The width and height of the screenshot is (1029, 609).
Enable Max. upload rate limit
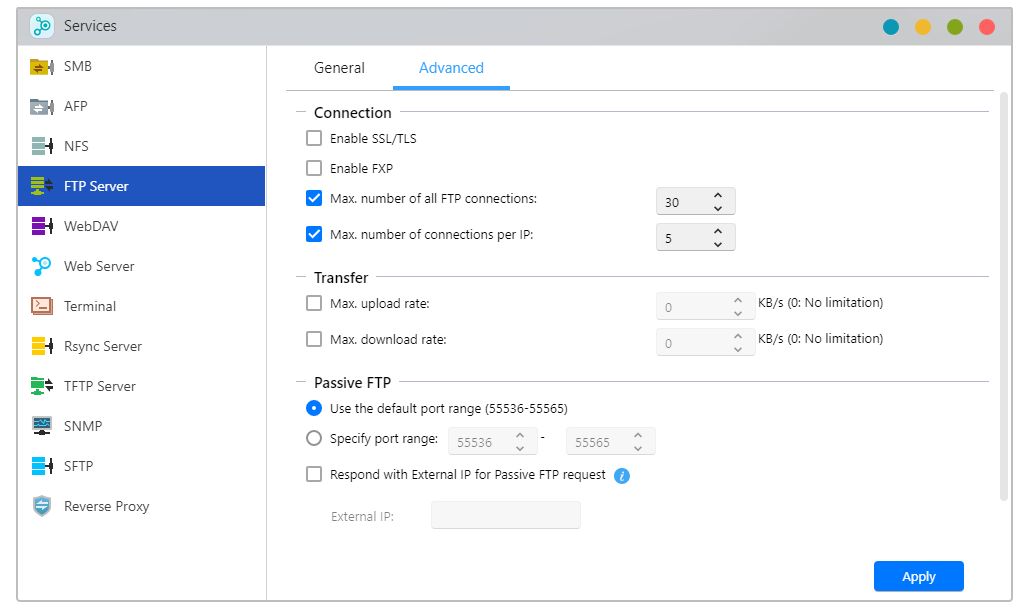pyautogui.click(x=314, y=303)
